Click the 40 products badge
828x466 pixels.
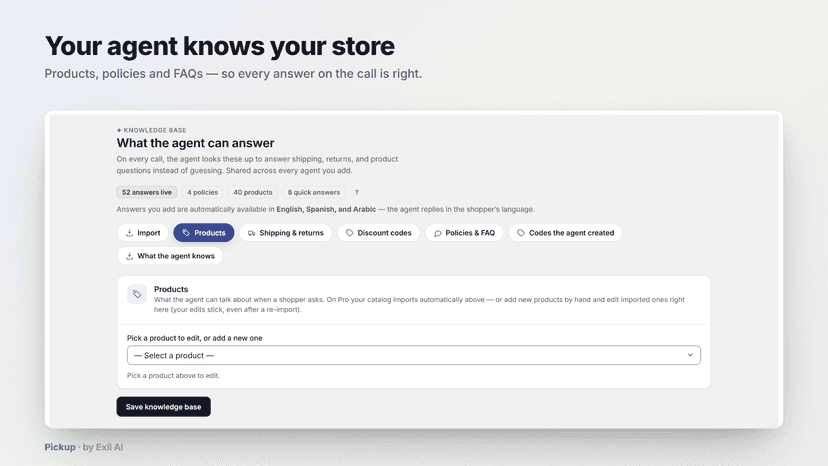[253, 192]
